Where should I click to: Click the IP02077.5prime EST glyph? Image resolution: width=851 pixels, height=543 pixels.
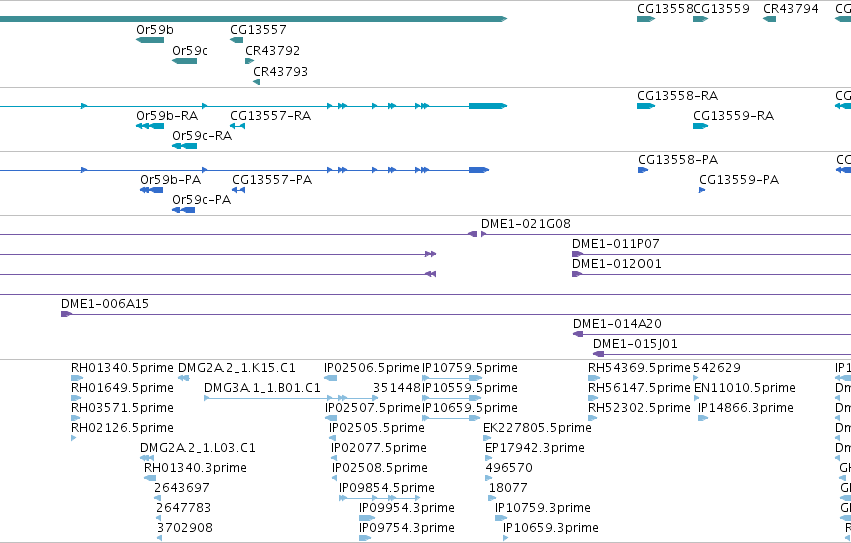(334, 458)
